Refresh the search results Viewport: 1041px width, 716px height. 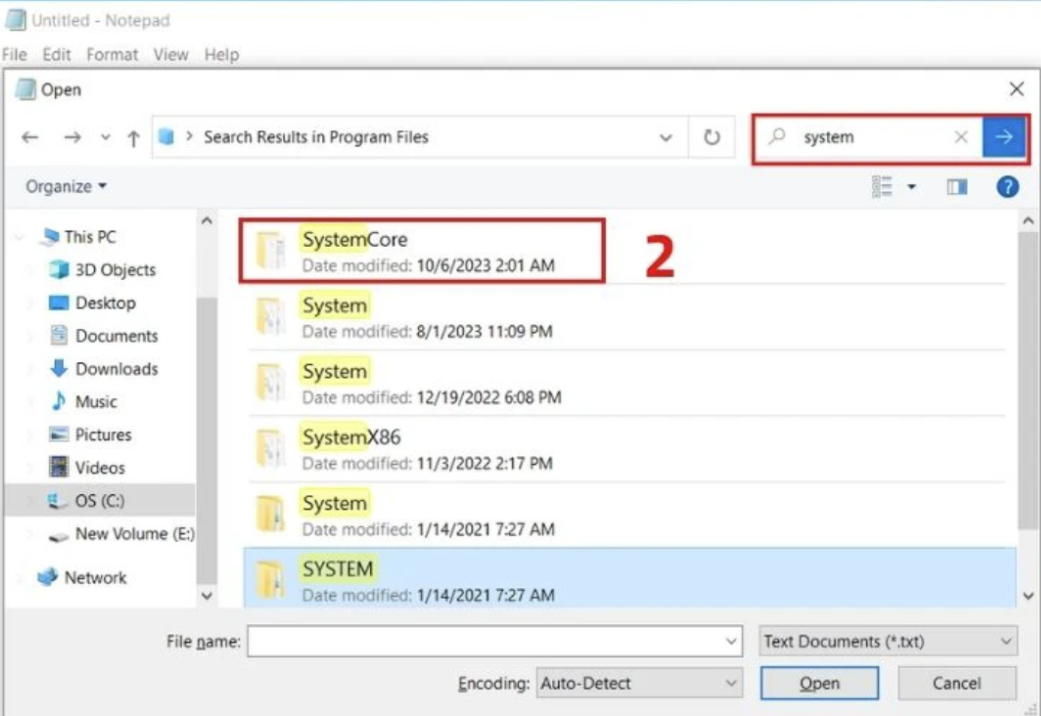(712, 137)
